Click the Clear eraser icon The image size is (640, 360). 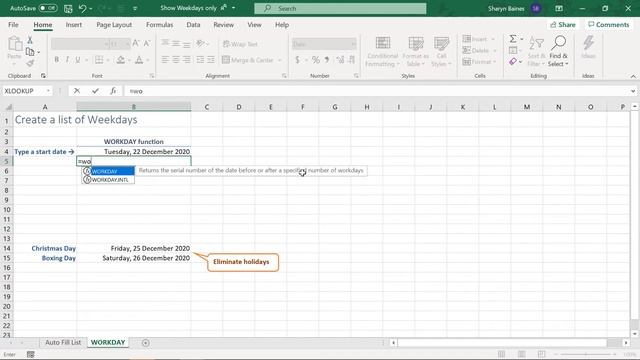pos(513,62)
